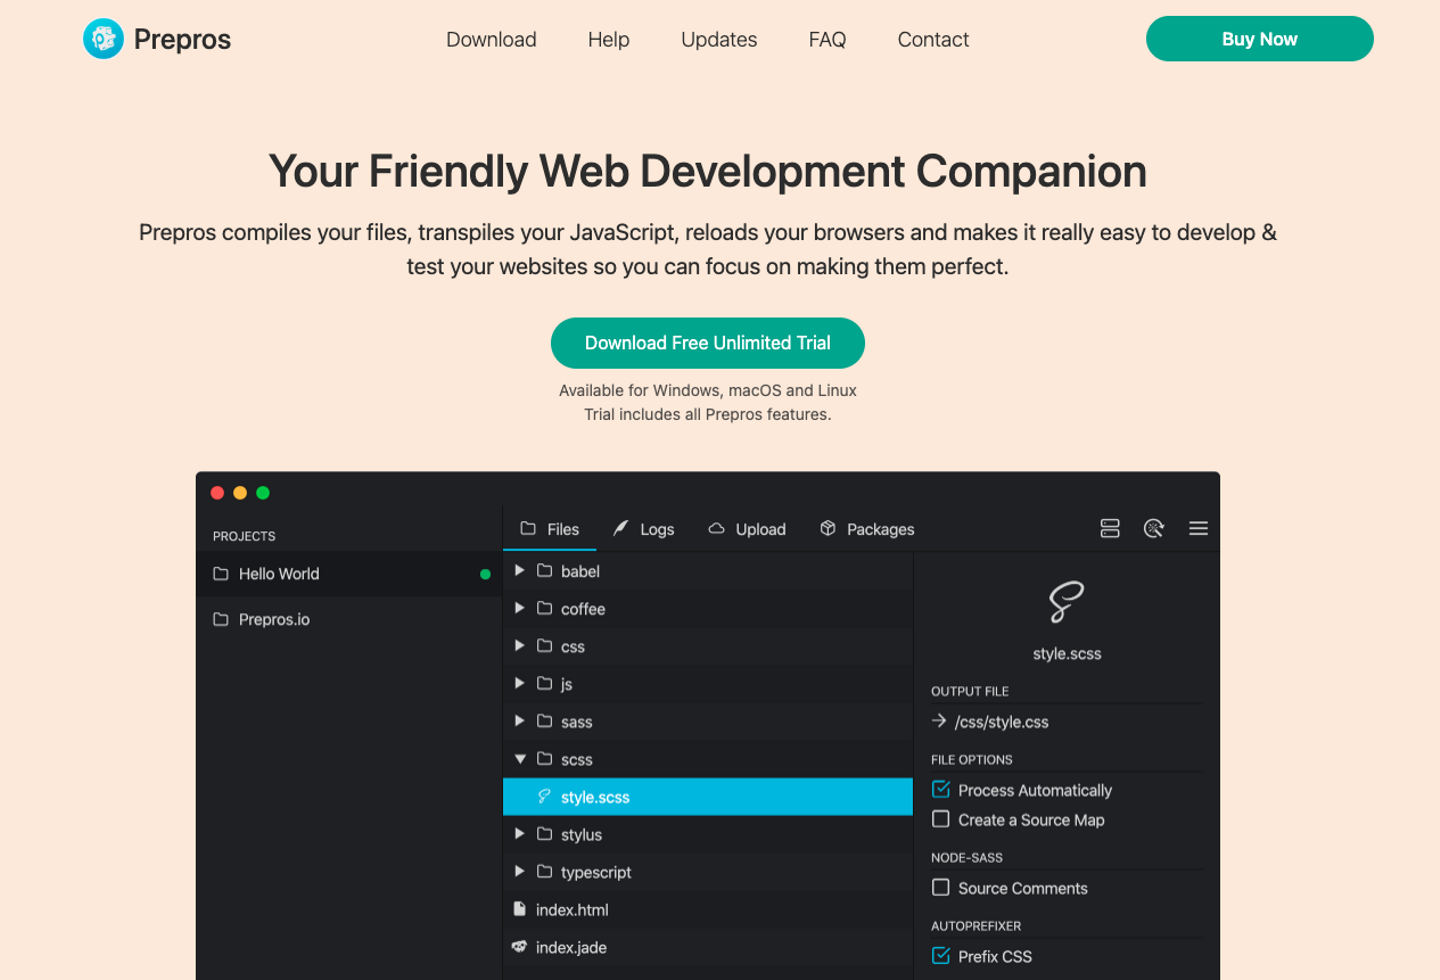
Task: Expand the sass folder
Action: click(519, 721)
